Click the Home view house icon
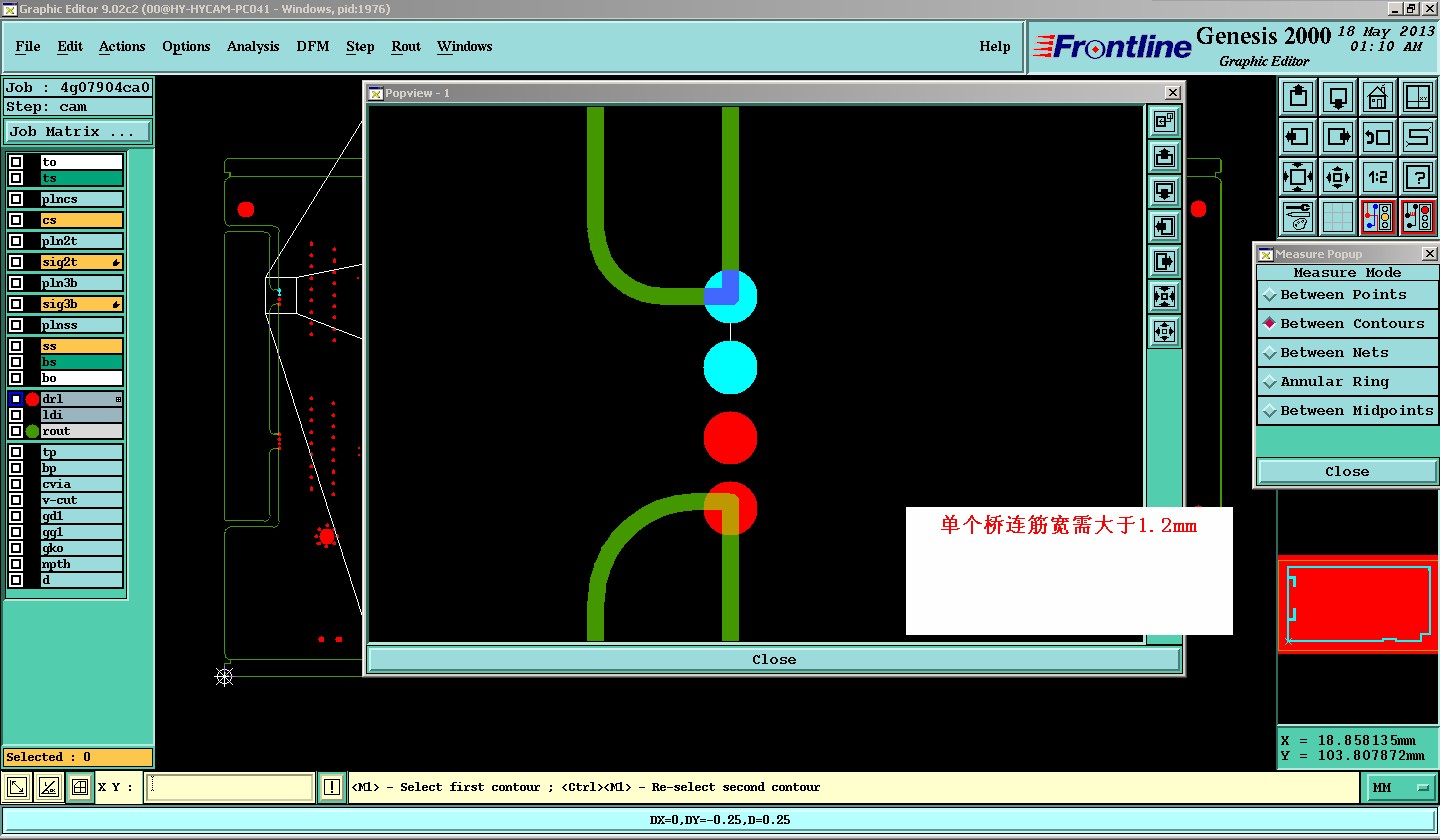Screen dimensions: 1440x840 tap(1378, 97)
